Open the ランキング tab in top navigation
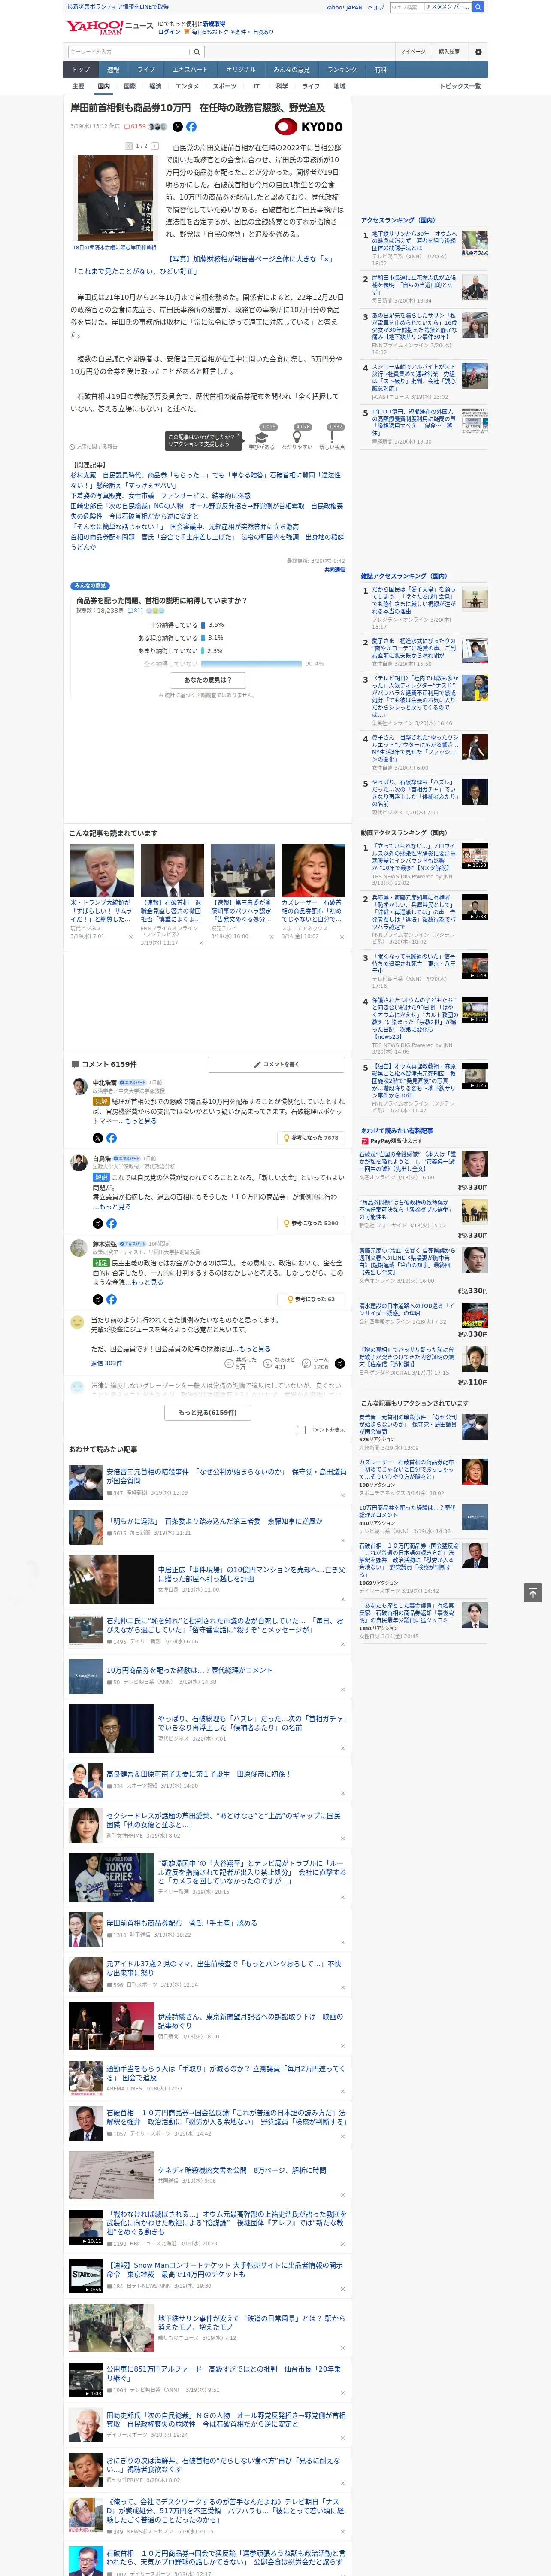The width and height of the screenshot is (551, 2576). click(342, 70)
